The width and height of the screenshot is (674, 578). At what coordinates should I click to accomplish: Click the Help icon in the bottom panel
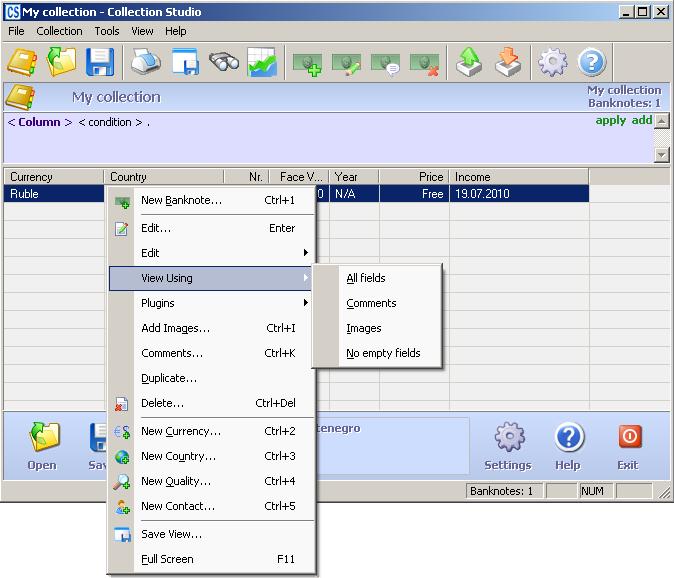tap(569, 437)
